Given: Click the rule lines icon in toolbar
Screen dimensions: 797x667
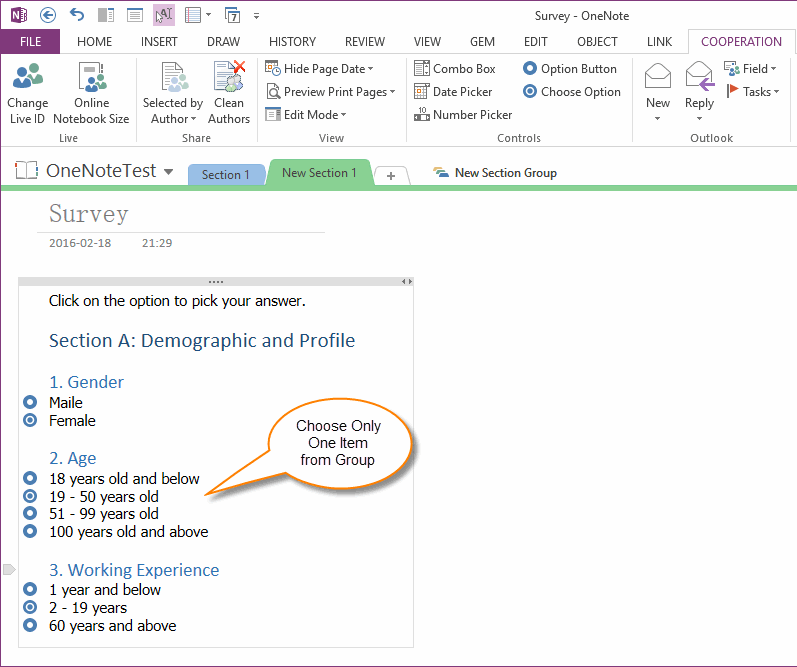Looking at the screenshot, I should [x=193, y=15].
